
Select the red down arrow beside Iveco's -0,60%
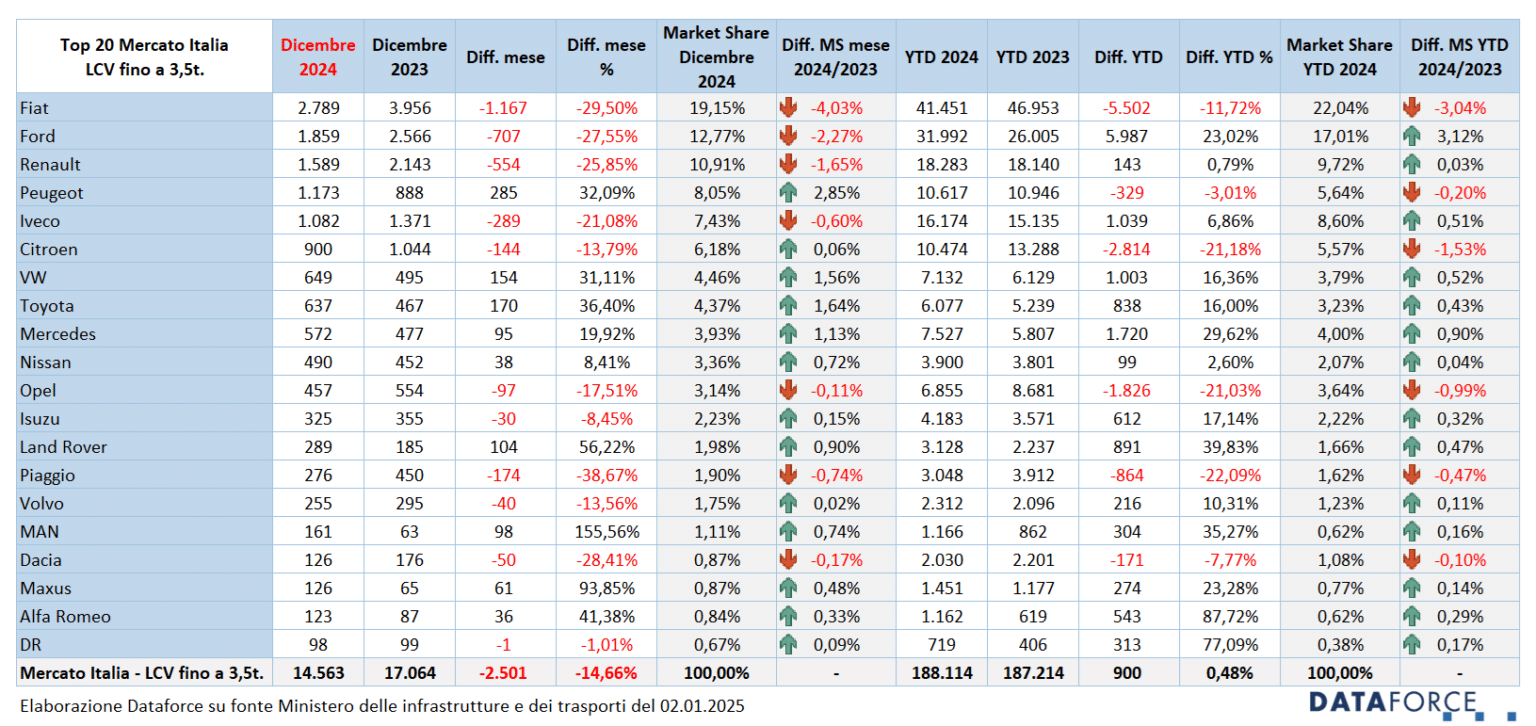coord(788,221)
